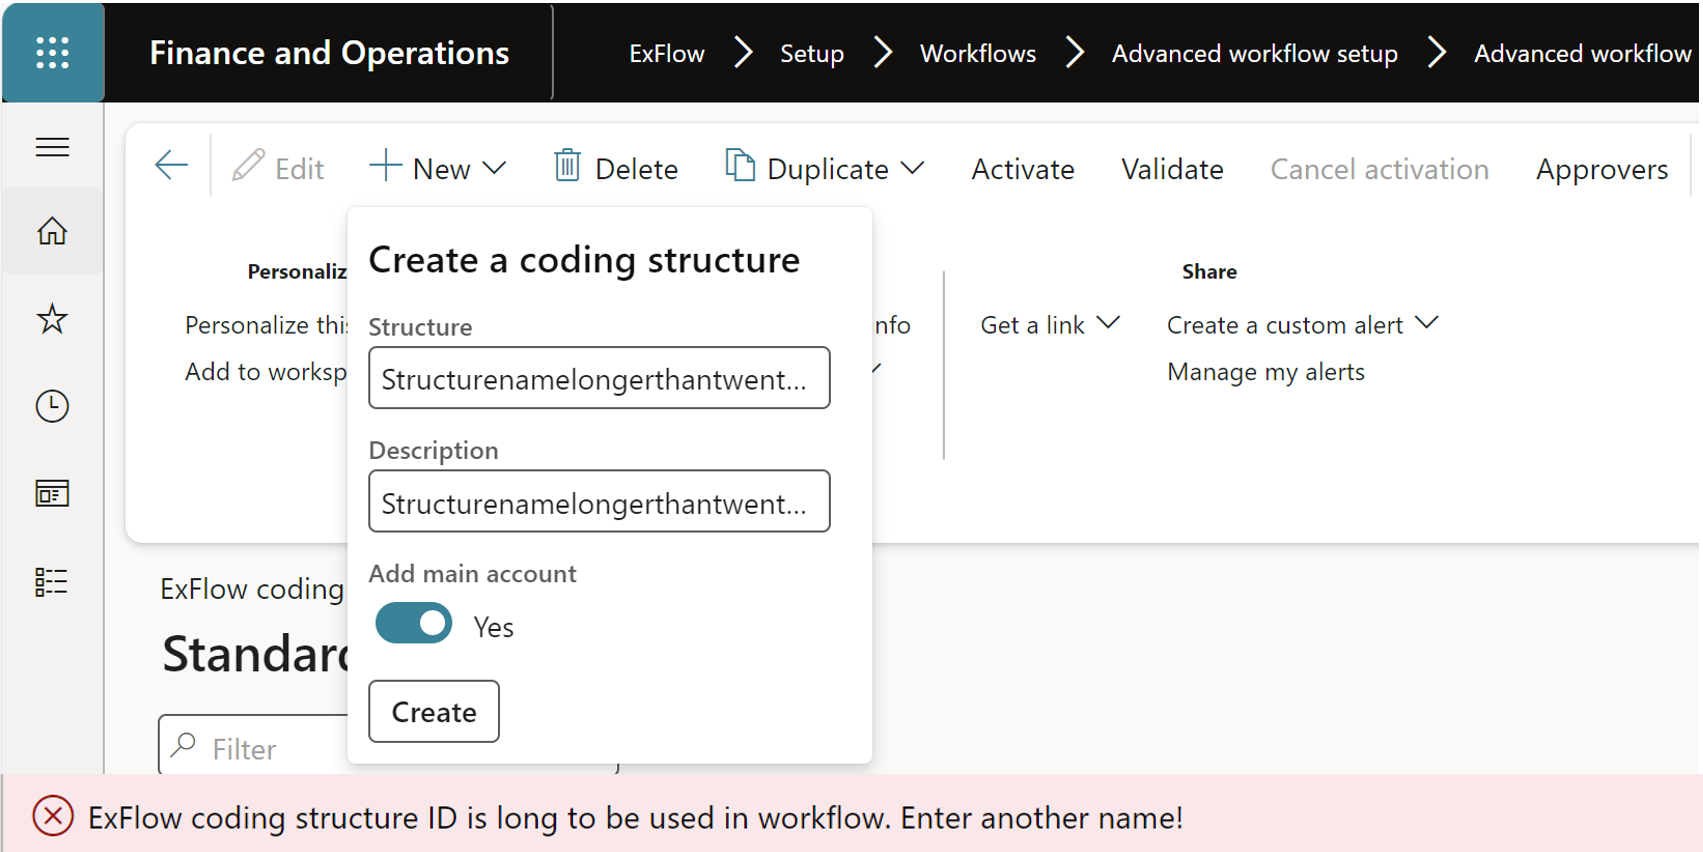Open Workspaces icon in sidebar

coord(52,493)
